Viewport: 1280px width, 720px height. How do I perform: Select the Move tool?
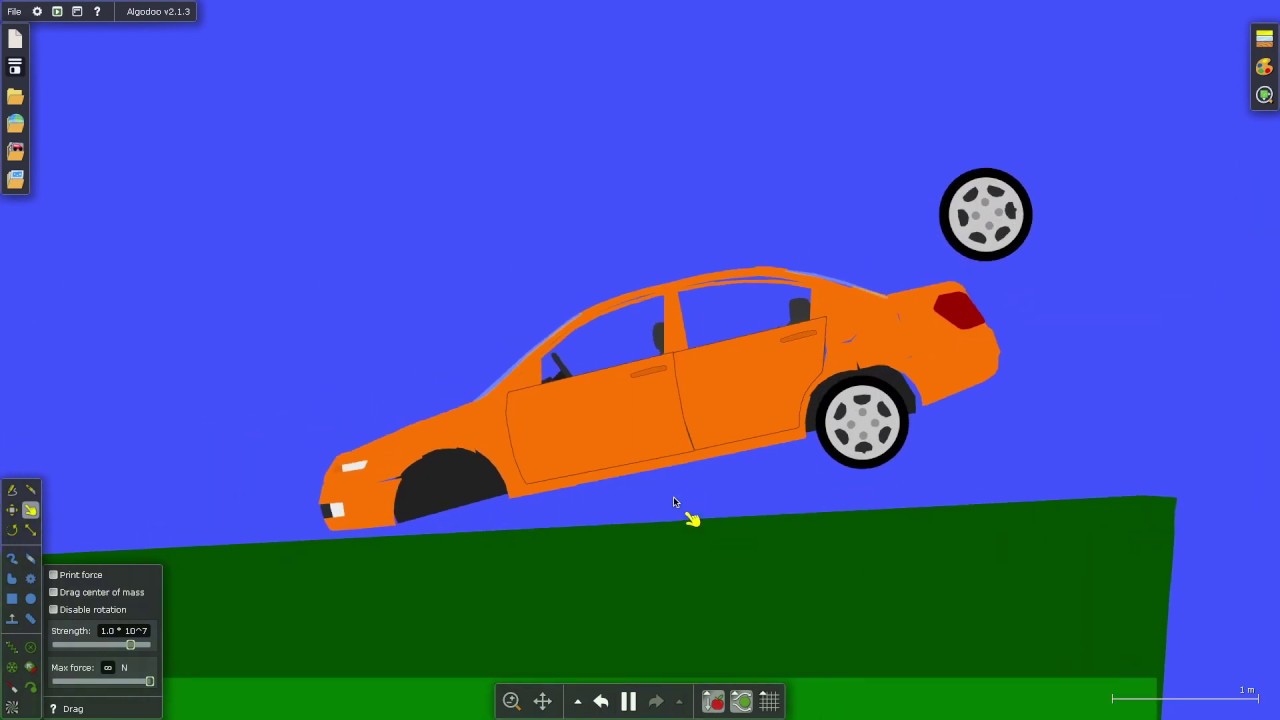[x=12, y=510]
